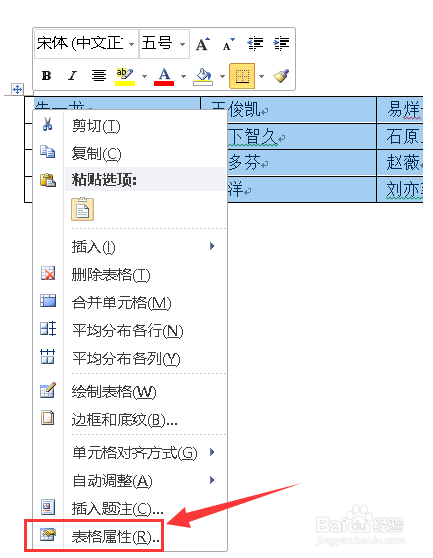Viewport: 433px width, 558px height.
Task: Click the insert caption icon
Action: coord(48,507)
